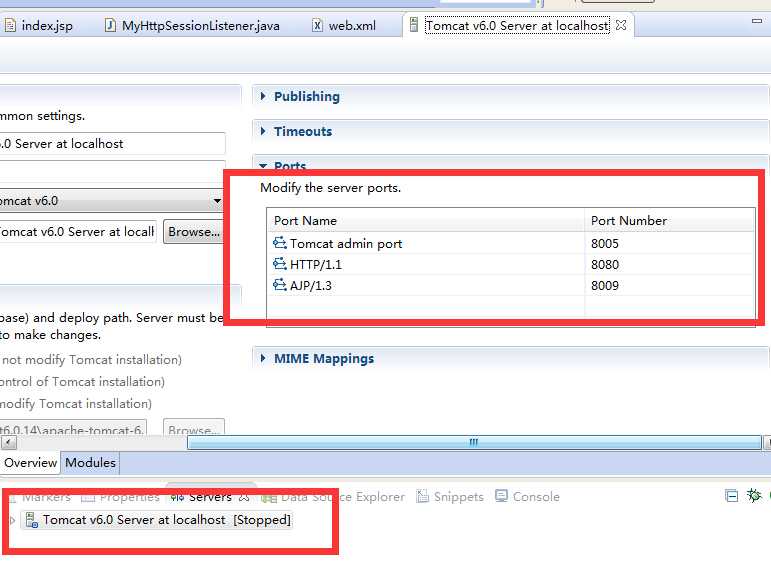Click the configuration path text field
The height and width of the screenshot is (570, 771).
pyautogui.click(x=78, y=232)
